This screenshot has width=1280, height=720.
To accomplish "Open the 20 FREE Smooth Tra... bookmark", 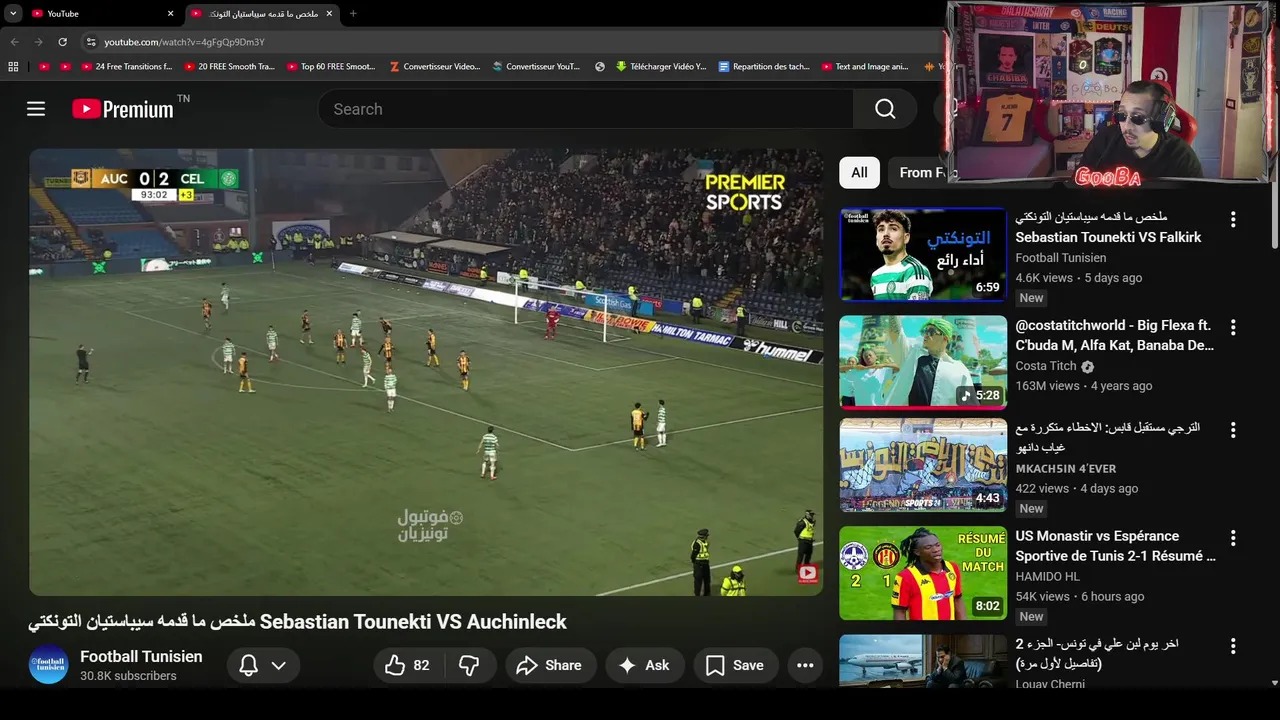I will (228, 67).
